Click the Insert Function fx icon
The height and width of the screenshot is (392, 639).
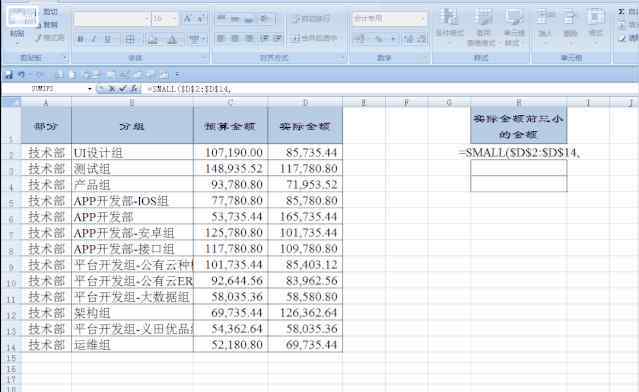coord(134,89)
